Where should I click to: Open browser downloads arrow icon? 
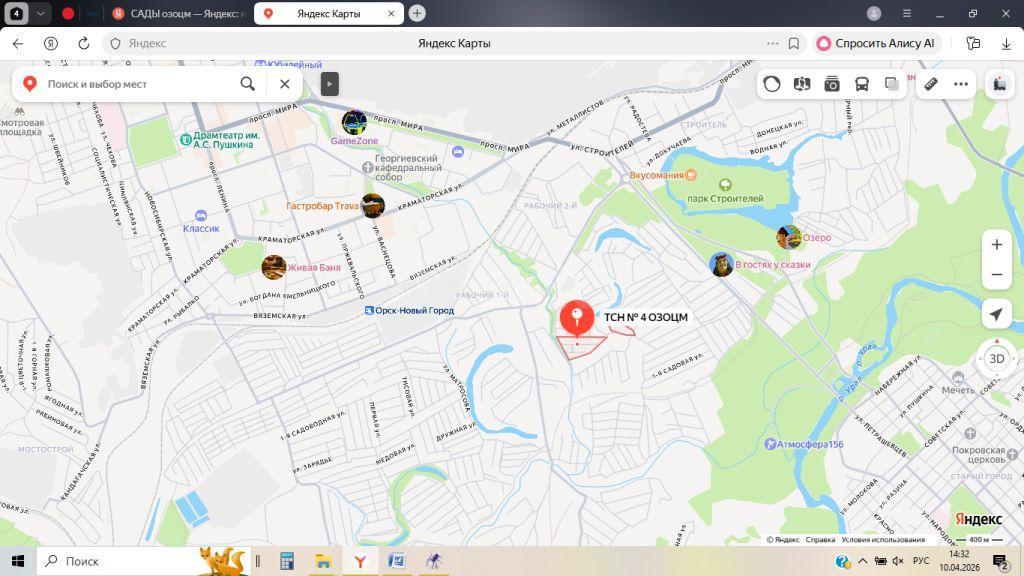(x=1006, y=44)
